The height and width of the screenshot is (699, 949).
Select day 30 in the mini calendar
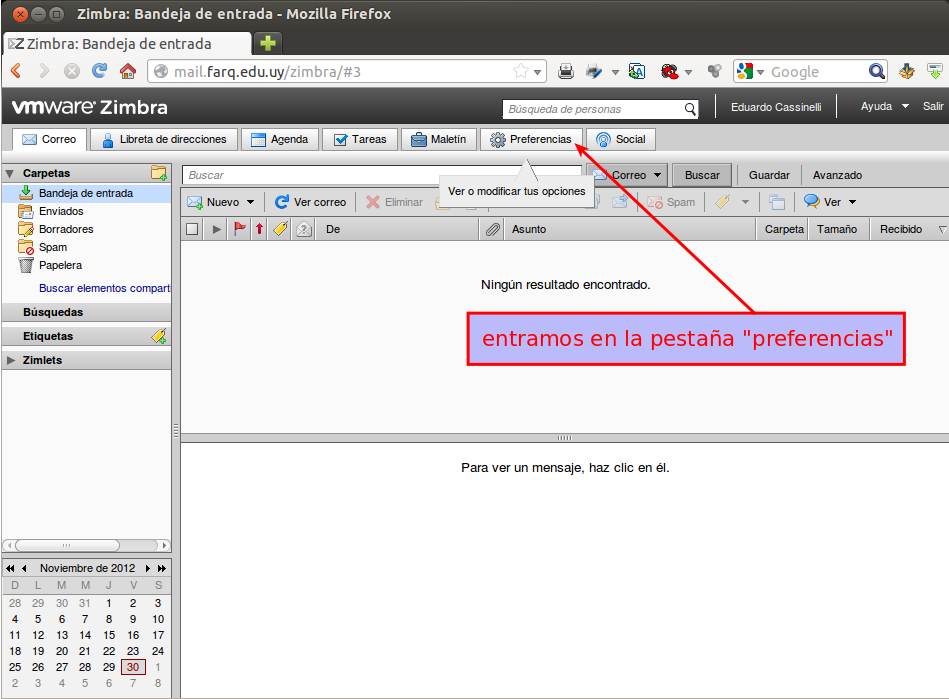click(x=133, y=667)
